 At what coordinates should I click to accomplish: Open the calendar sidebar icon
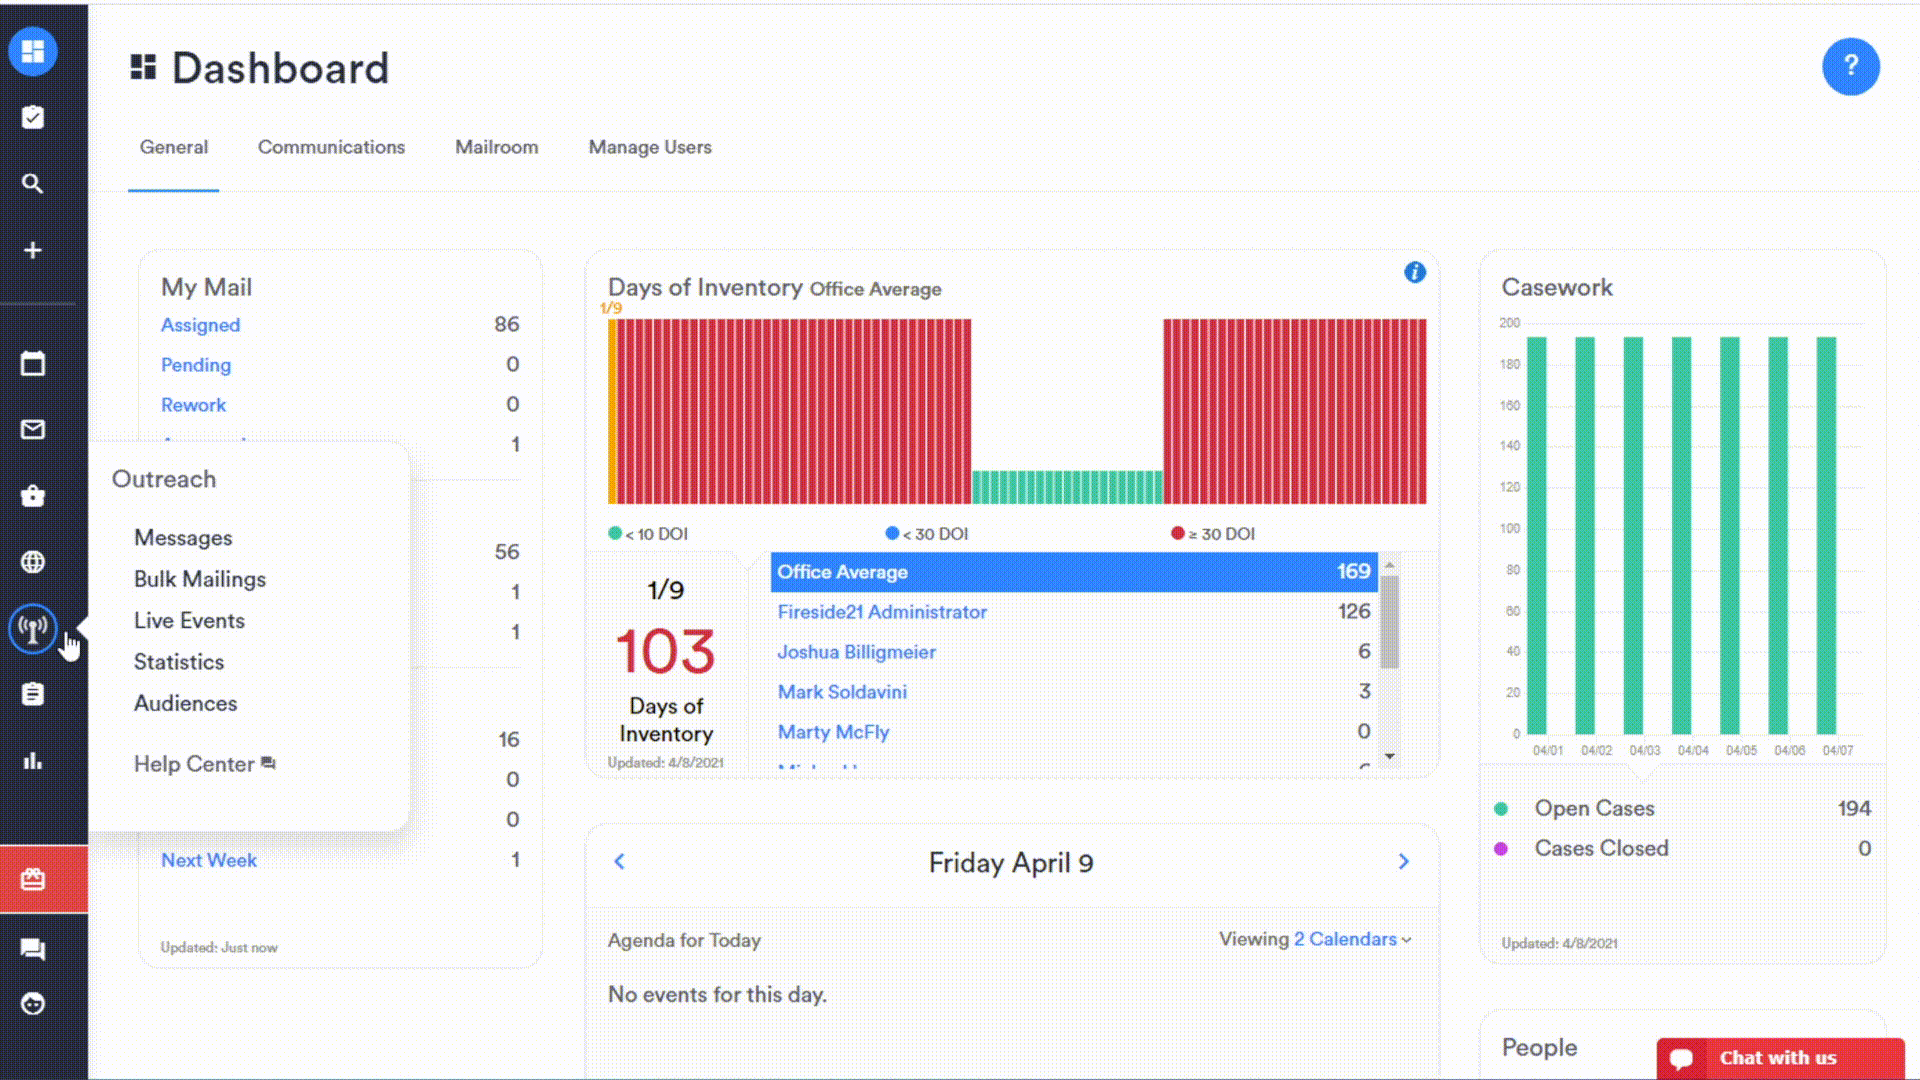click(33, 364)
